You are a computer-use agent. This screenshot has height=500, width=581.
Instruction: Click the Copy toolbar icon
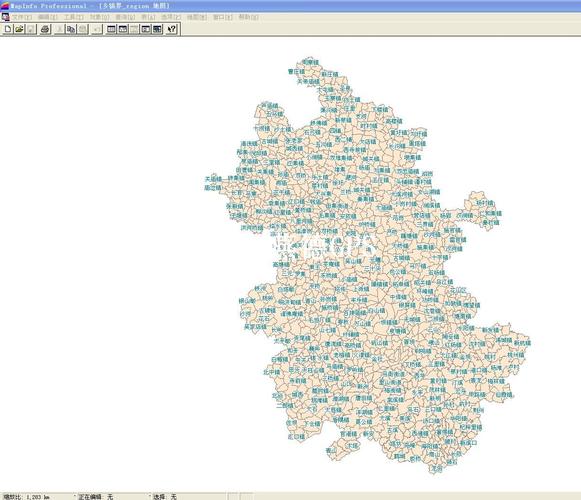(71, 29)
